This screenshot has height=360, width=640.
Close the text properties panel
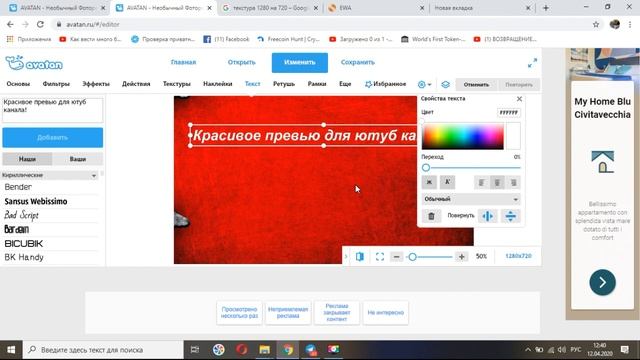[x=519, y=99]
